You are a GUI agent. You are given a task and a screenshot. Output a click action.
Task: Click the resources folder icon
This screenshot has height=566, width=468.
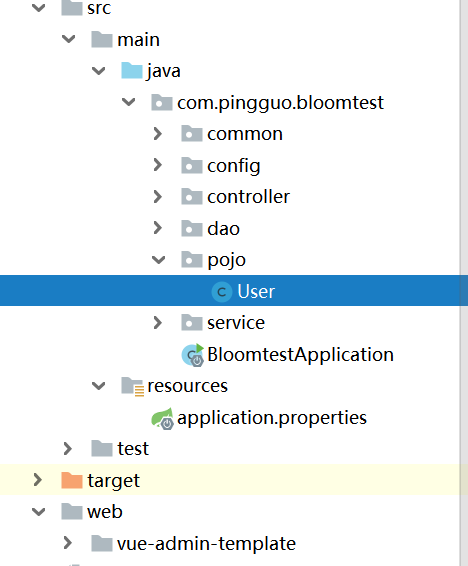pyautogui.click(x=132, y=386)
